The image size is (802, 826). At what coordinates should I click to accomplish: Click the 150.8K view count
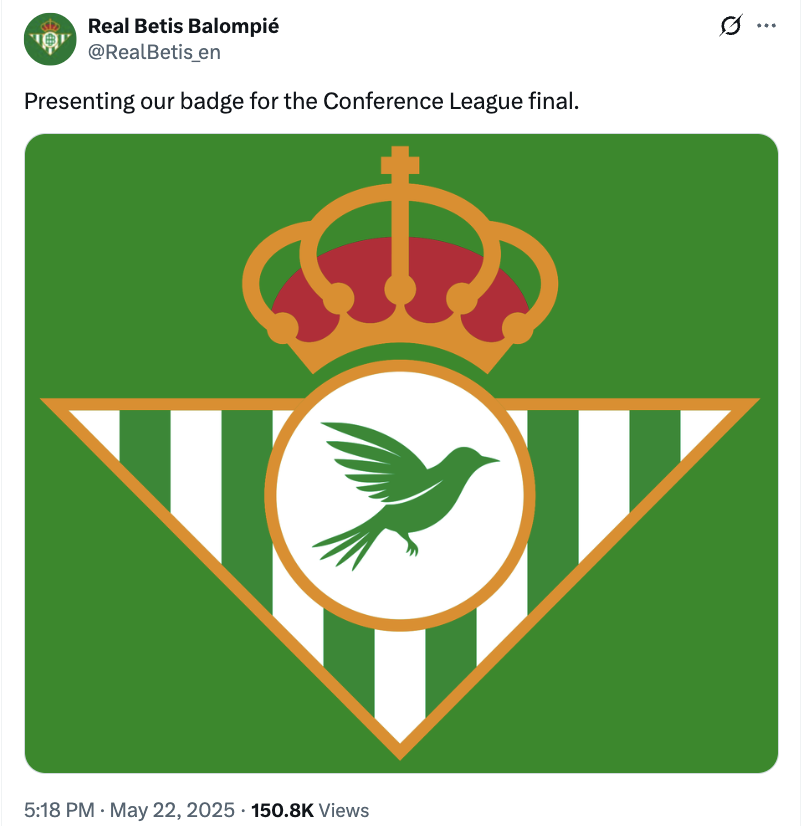pos(283,809)
